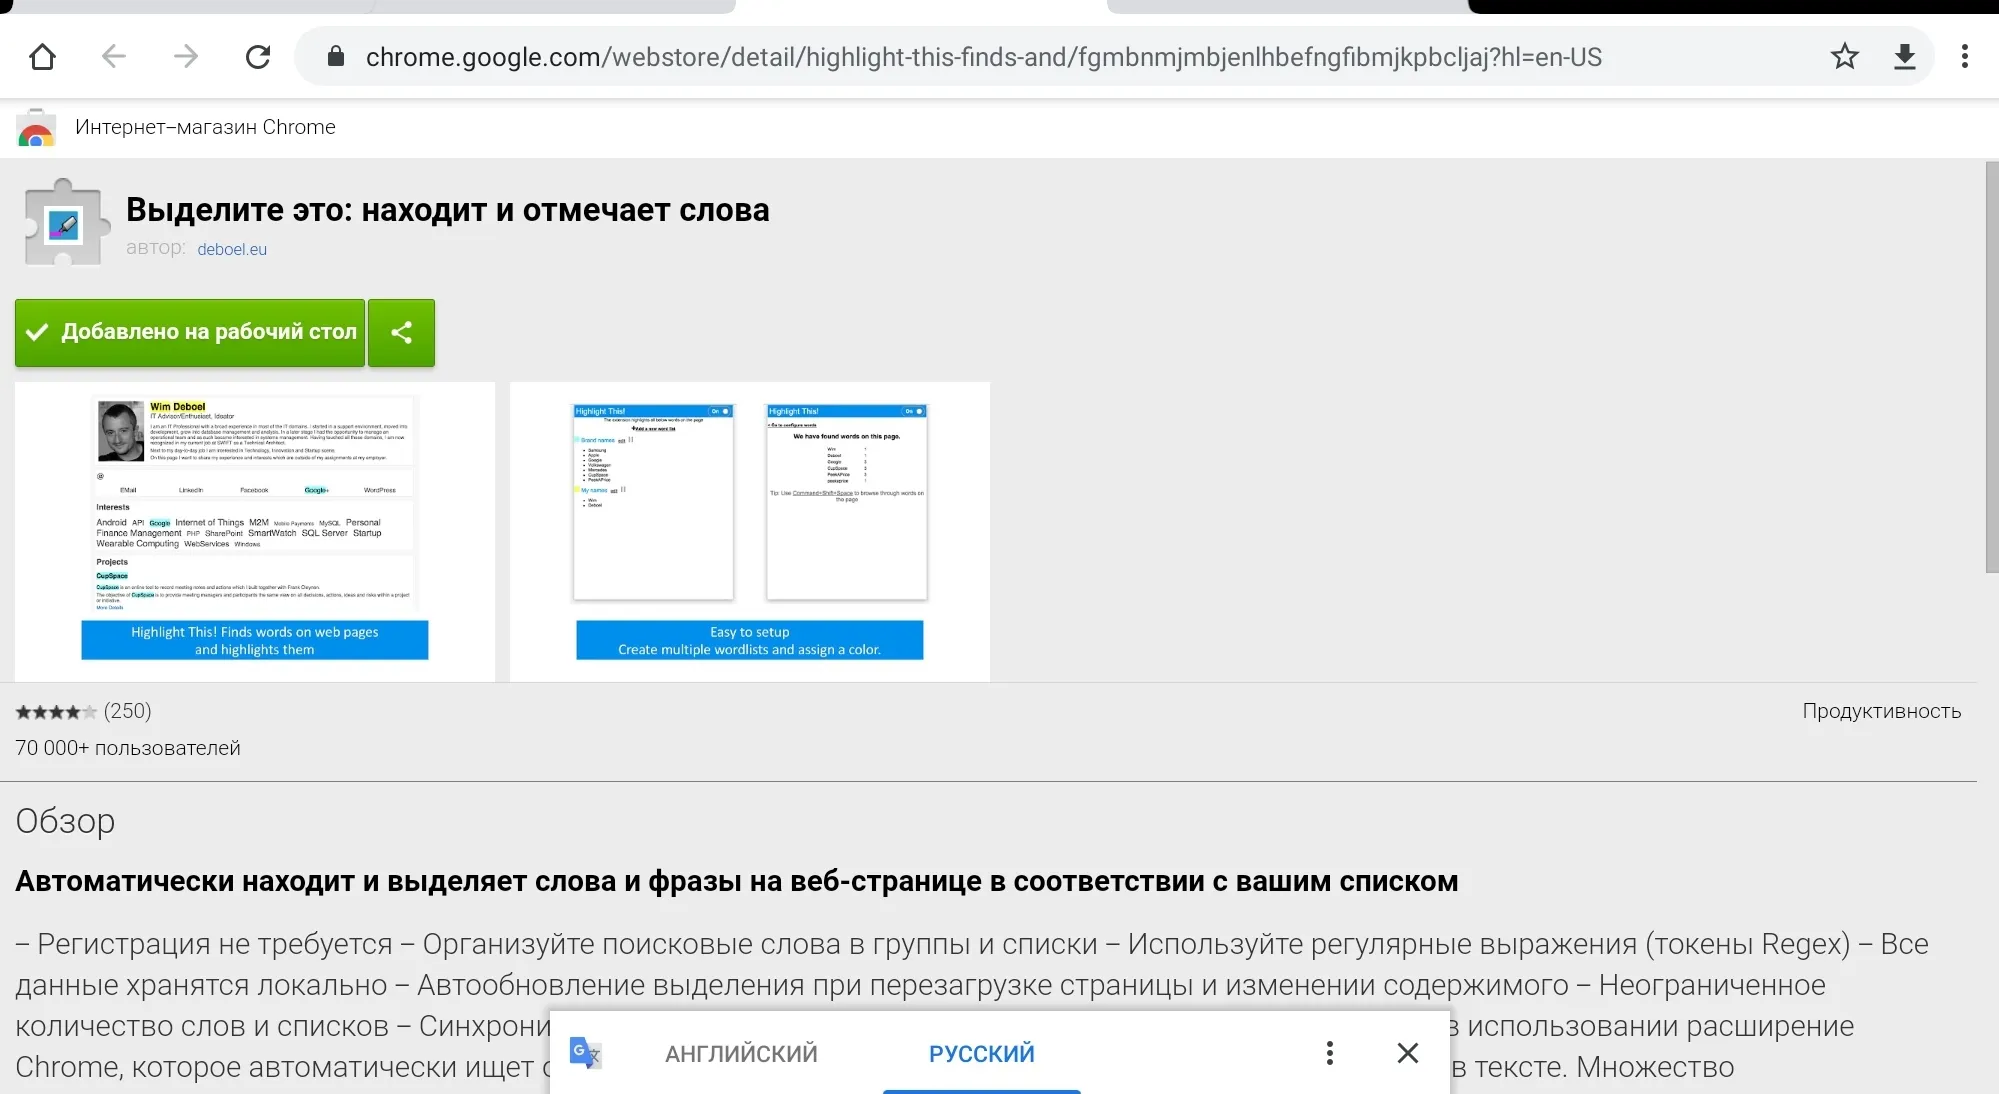Click the page vertical scrollbar thumb
The height and width of the screenshot is (1094, 1999).
tap(1991, 368)
